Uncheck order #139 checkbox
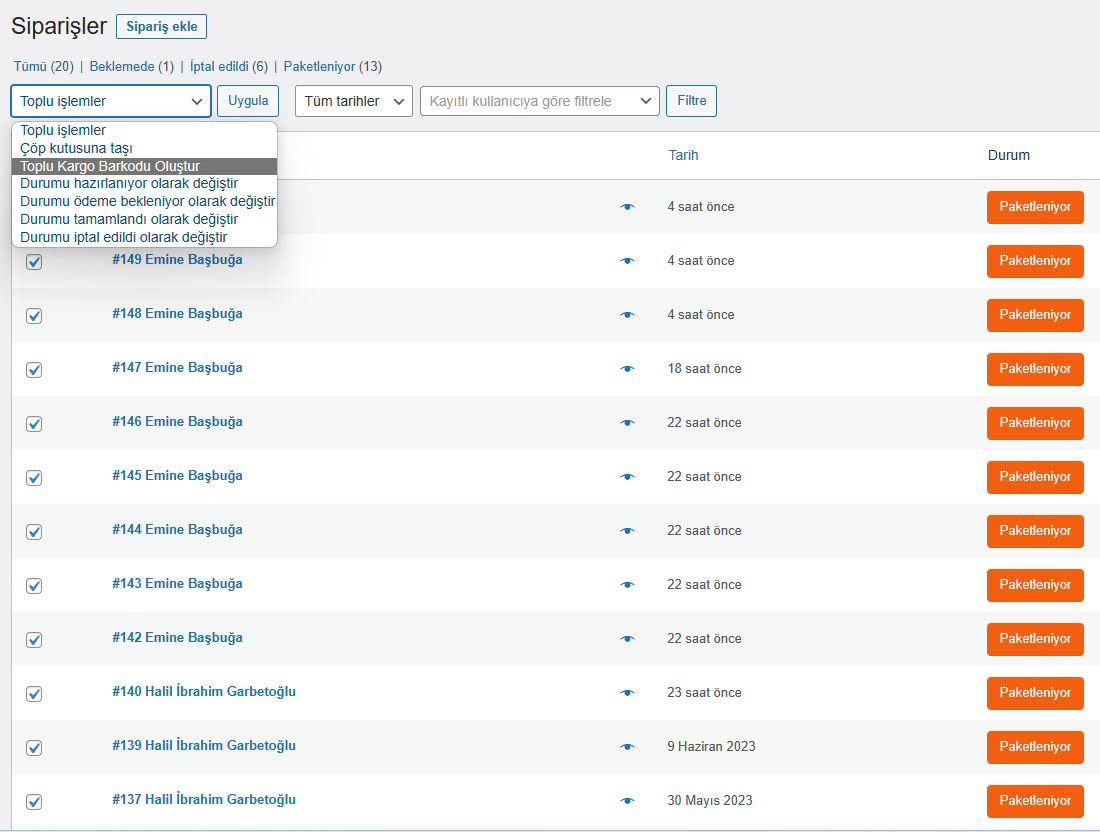1100x832 pixels. (34, 748)
